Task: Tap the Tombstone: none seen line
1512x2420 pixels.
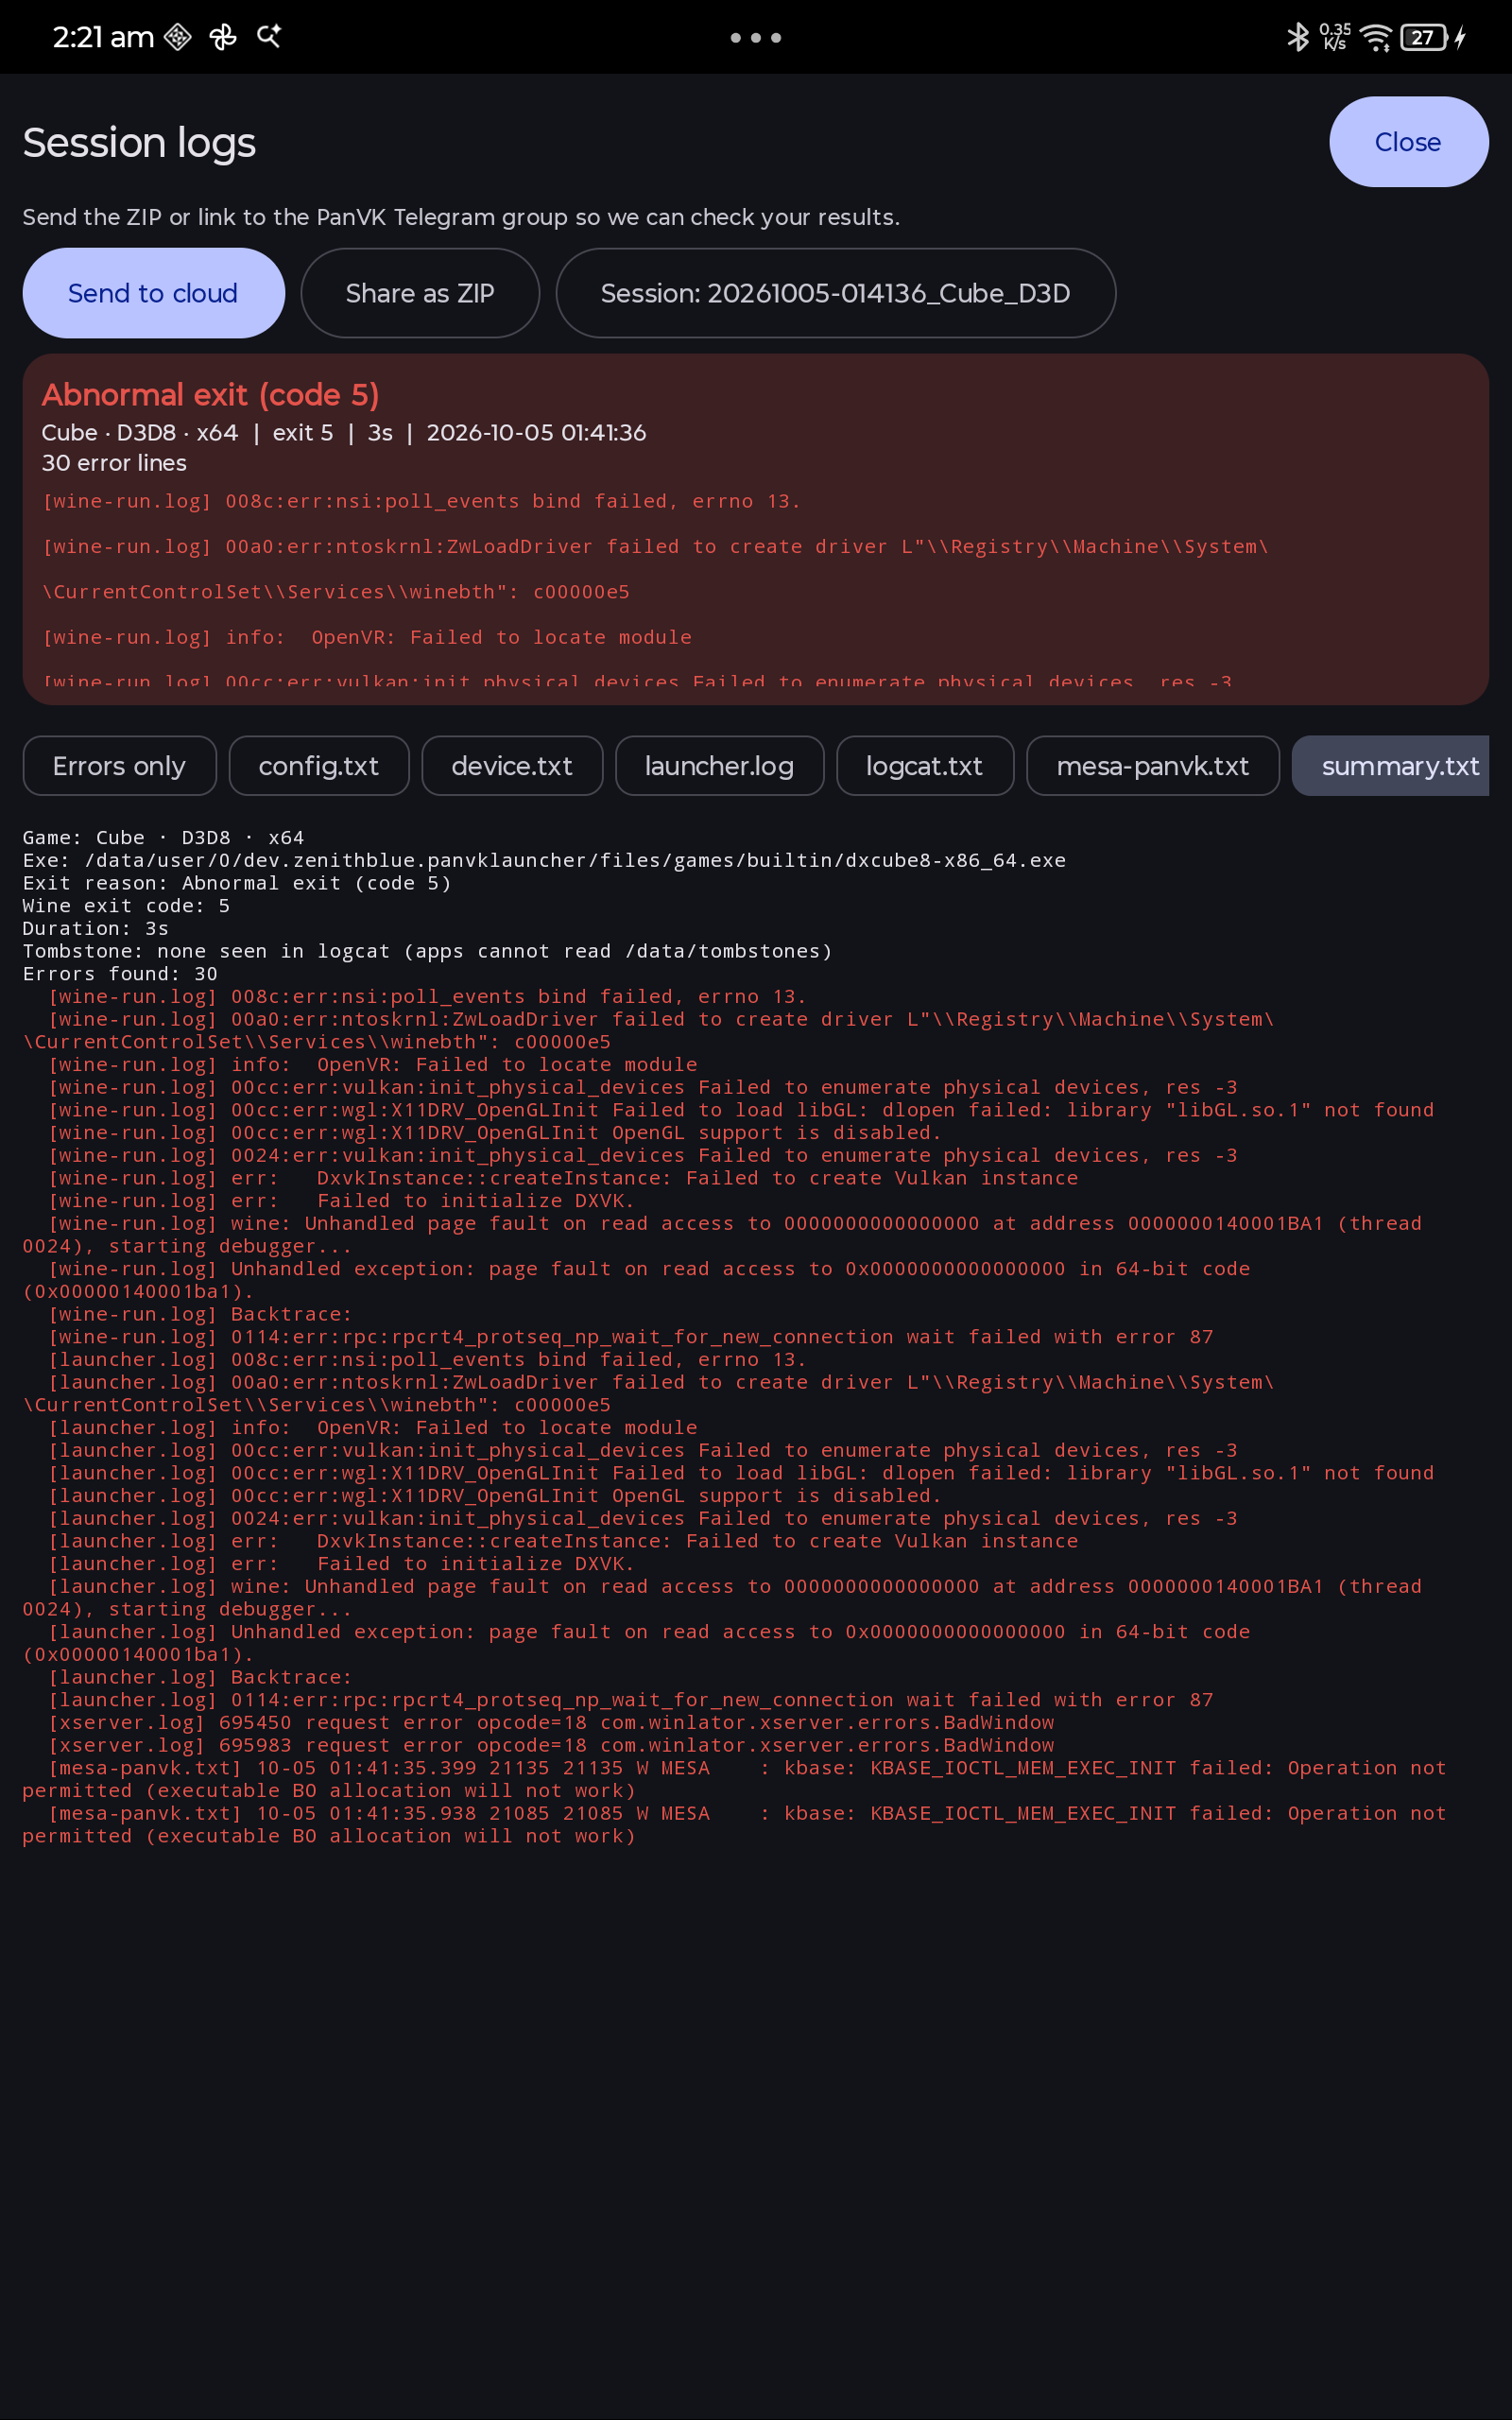Action: (x=427, y=951)
